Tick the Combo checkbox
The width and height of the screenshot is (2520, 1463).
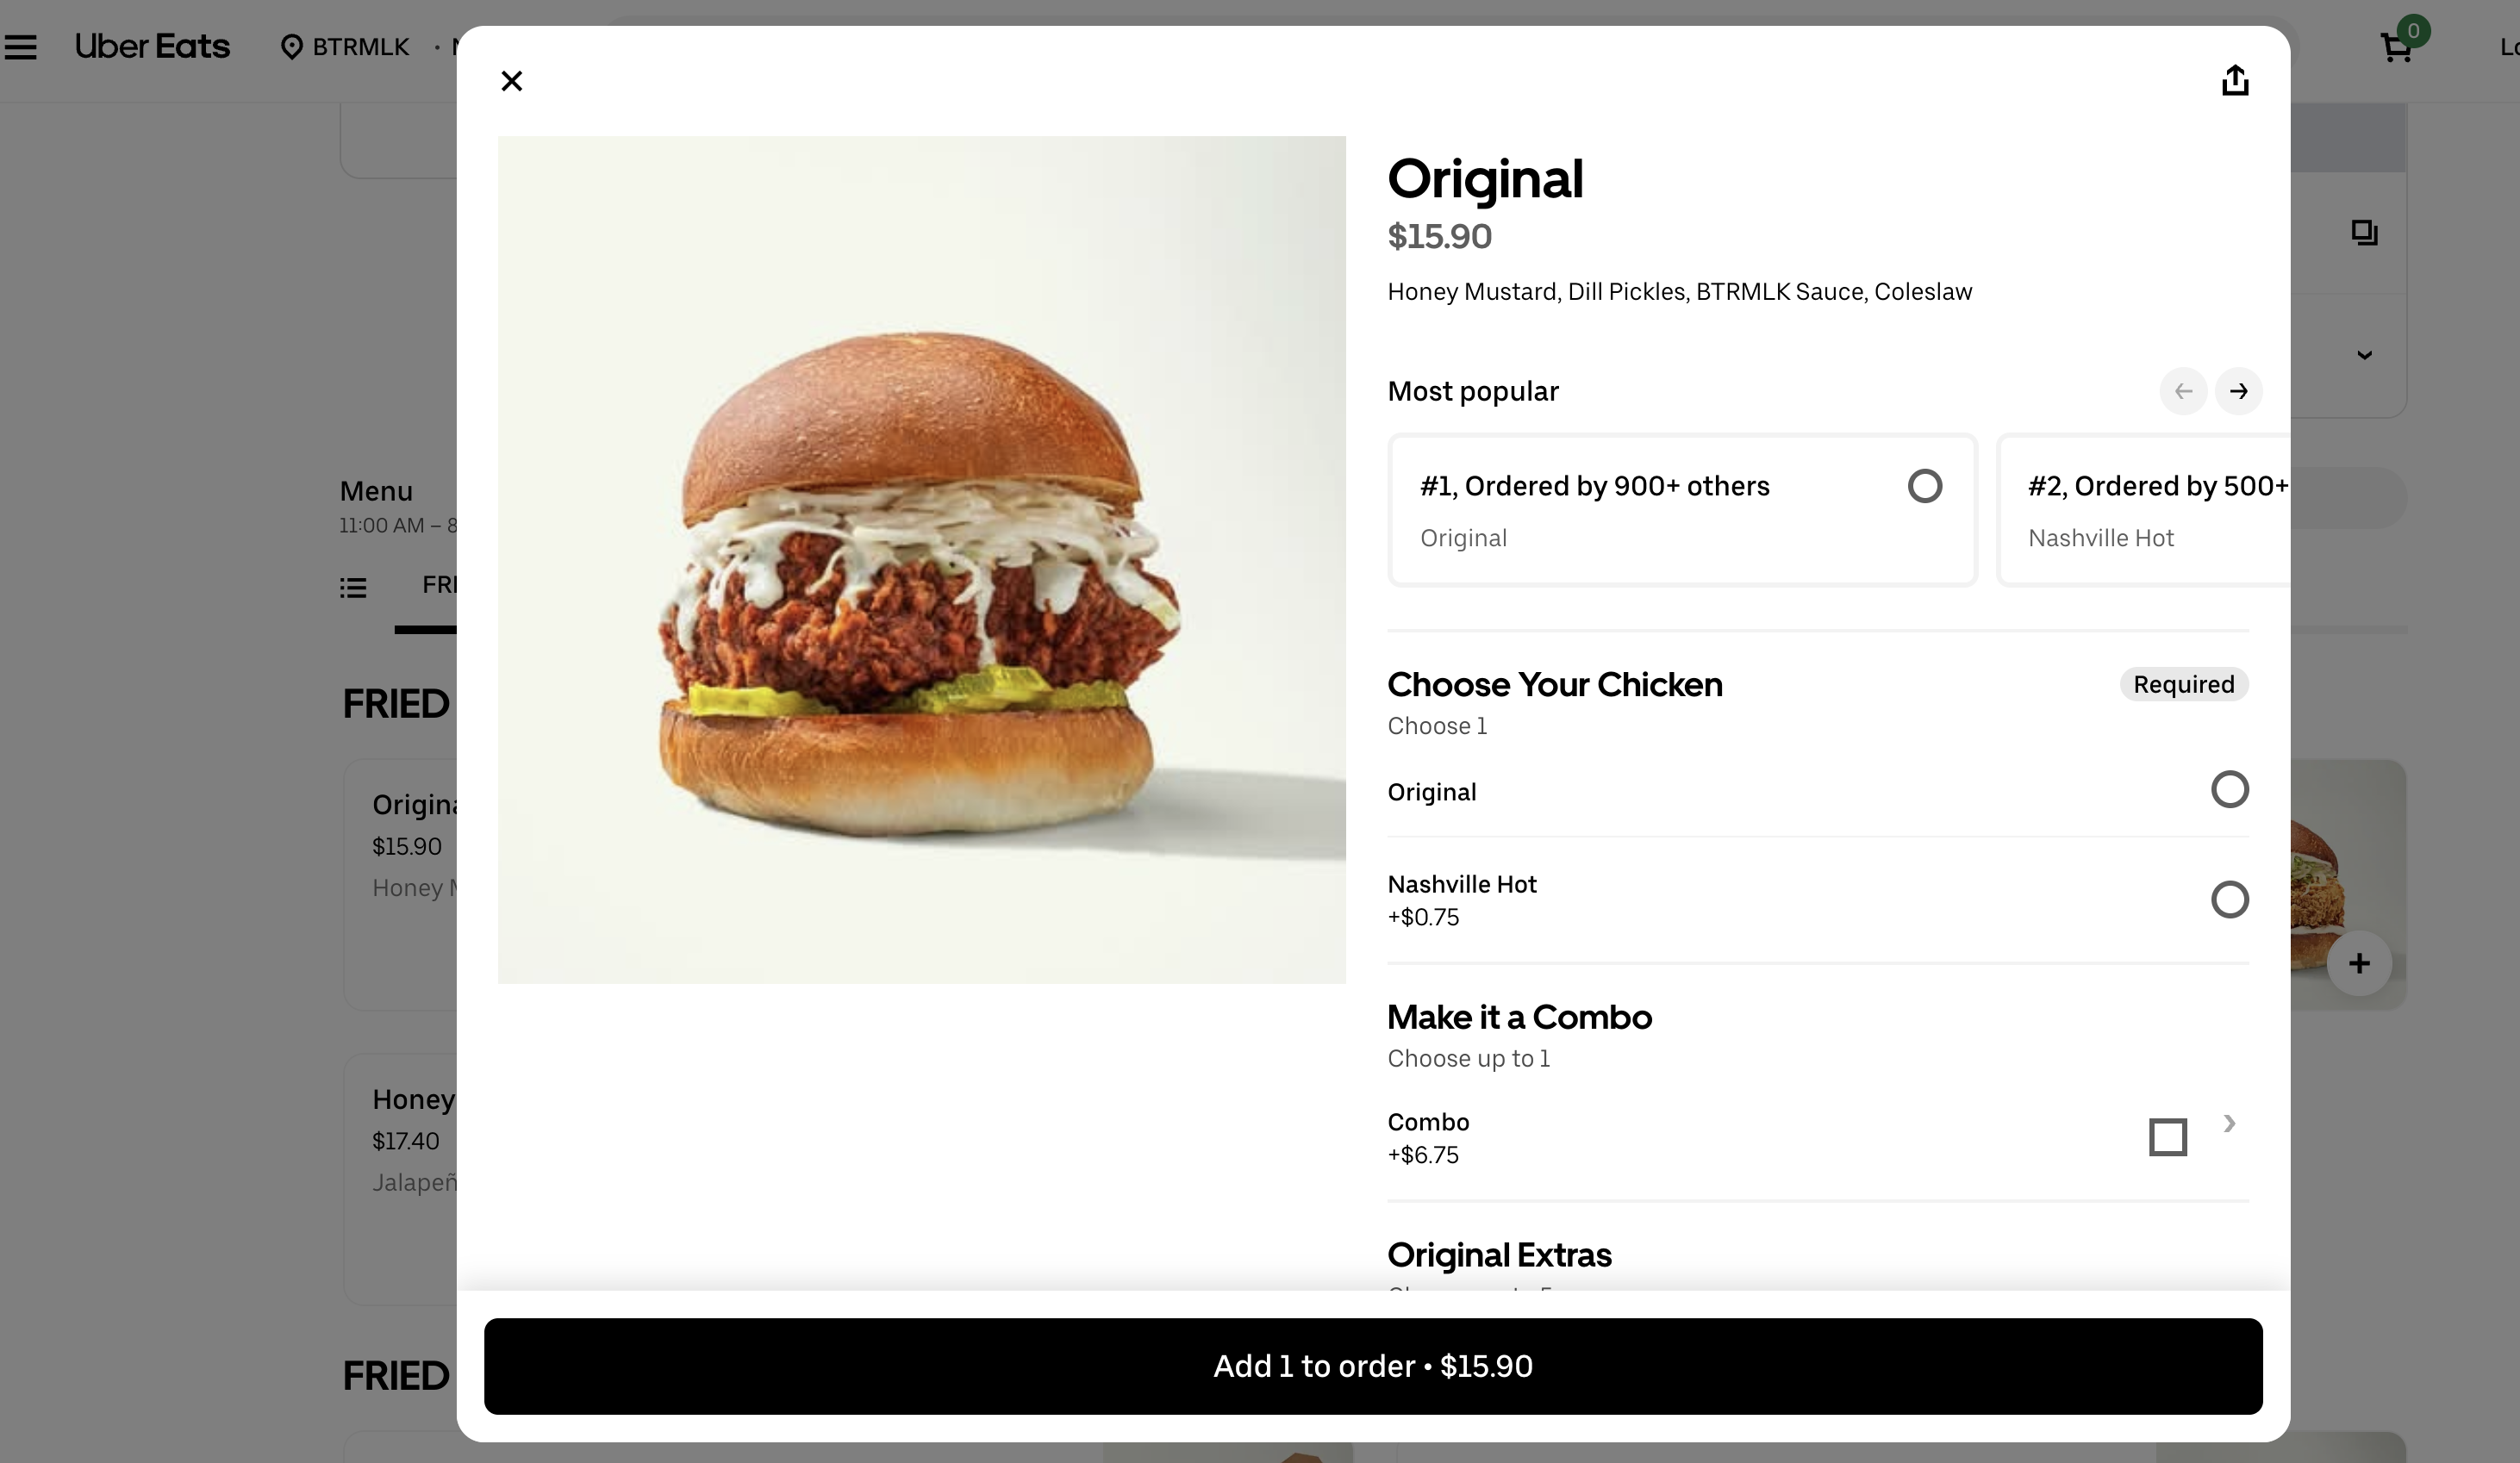coord(2167,1137)
